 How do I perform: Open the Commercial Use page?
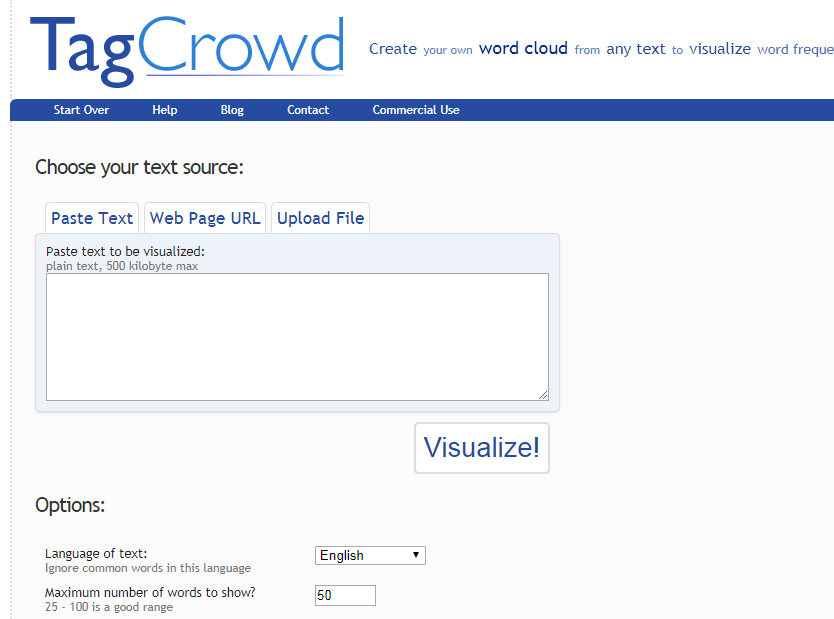pos(415,110)
